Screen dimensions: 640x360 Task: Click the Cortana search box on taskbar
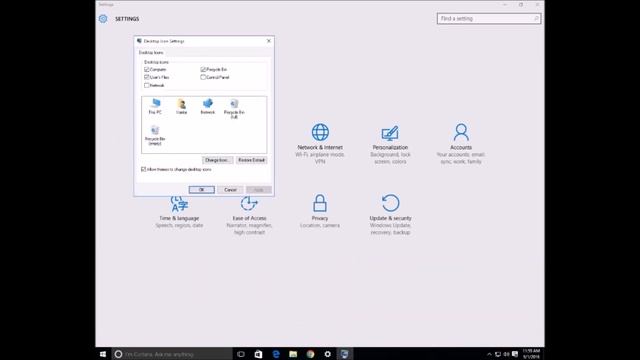[x=172, y=354]
